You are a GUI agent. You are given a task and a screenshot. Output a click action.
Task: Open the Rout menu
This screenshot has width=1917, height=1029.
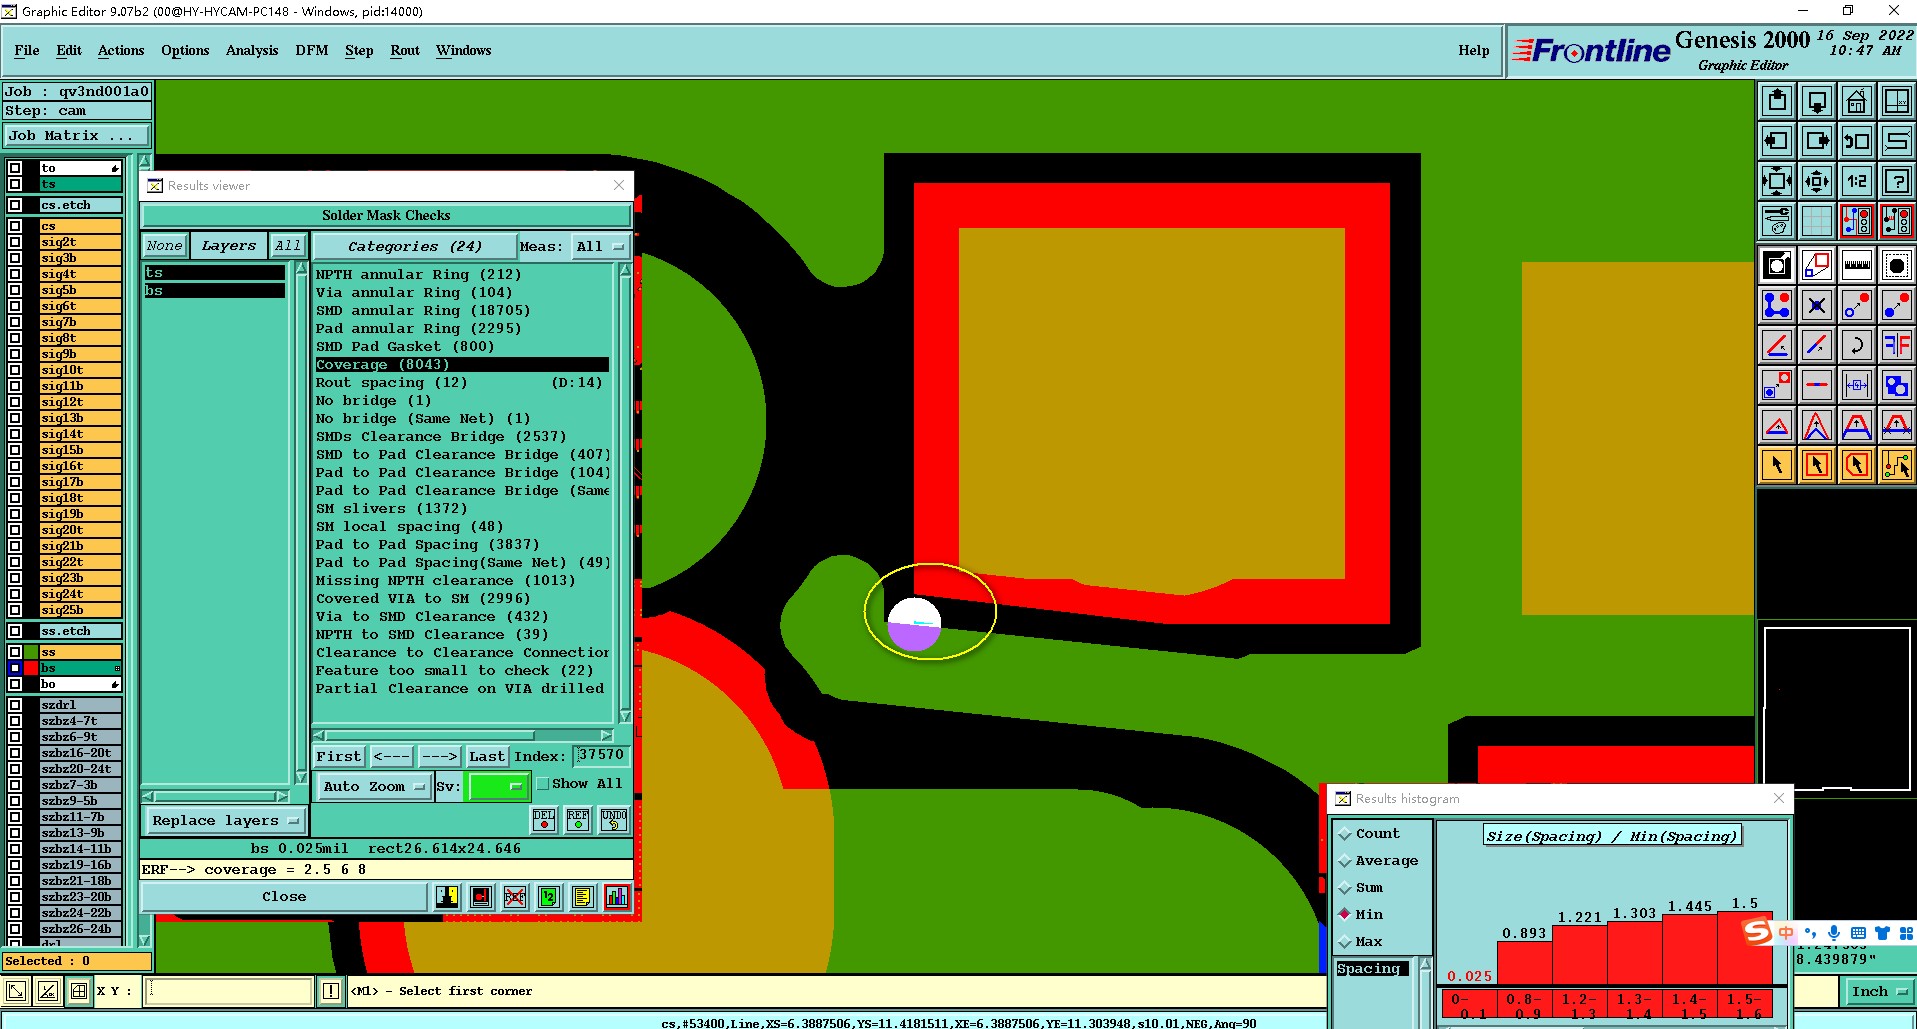pyautogui.click(x=405, y=50)
